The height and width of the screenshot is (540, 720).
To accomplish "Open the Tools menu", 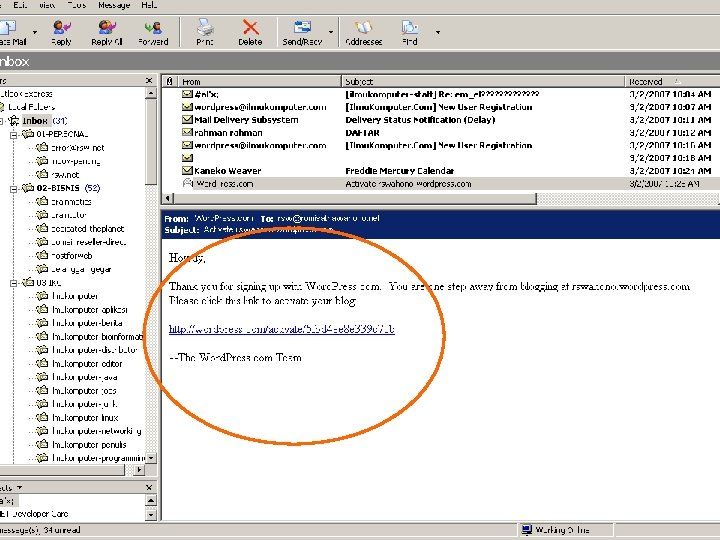I will point(76,6).
